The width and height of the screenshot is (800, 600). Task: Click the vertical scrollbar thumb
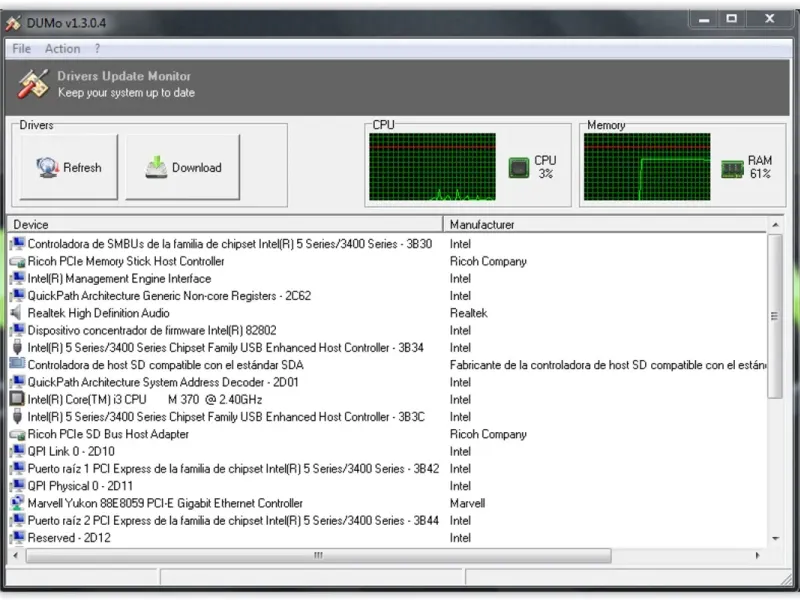tap(775, 316)
